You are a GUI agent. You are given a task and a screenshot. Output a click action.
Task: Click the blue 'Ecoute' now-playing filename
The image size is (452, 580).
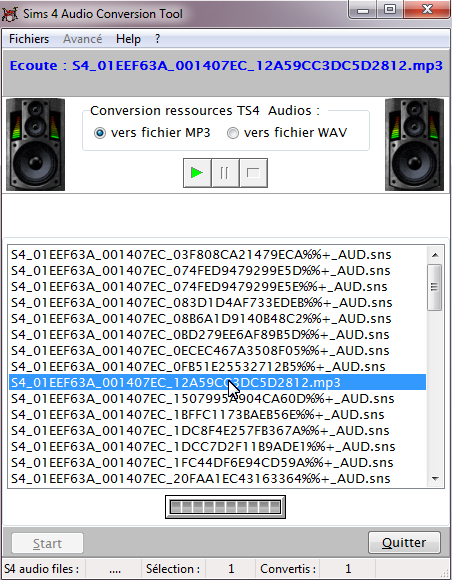point(226,65)
